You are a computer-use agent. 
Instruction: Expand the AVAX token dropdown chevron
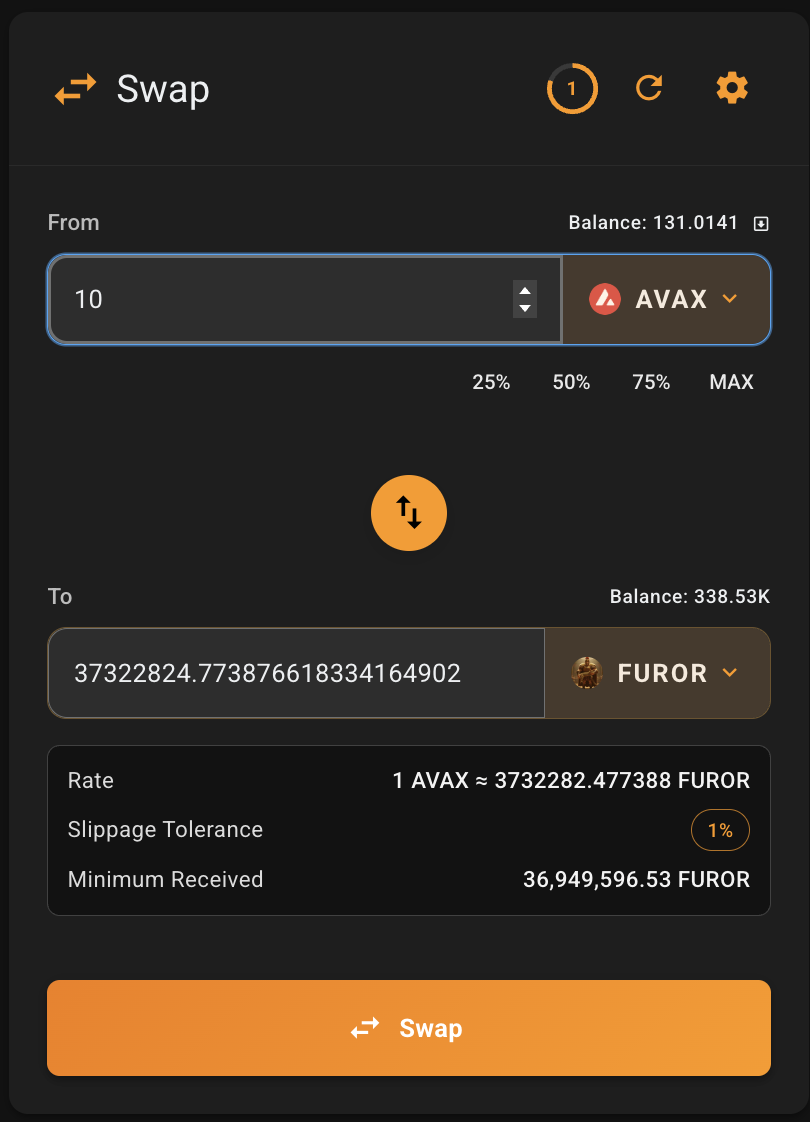(x=730, y=299)
